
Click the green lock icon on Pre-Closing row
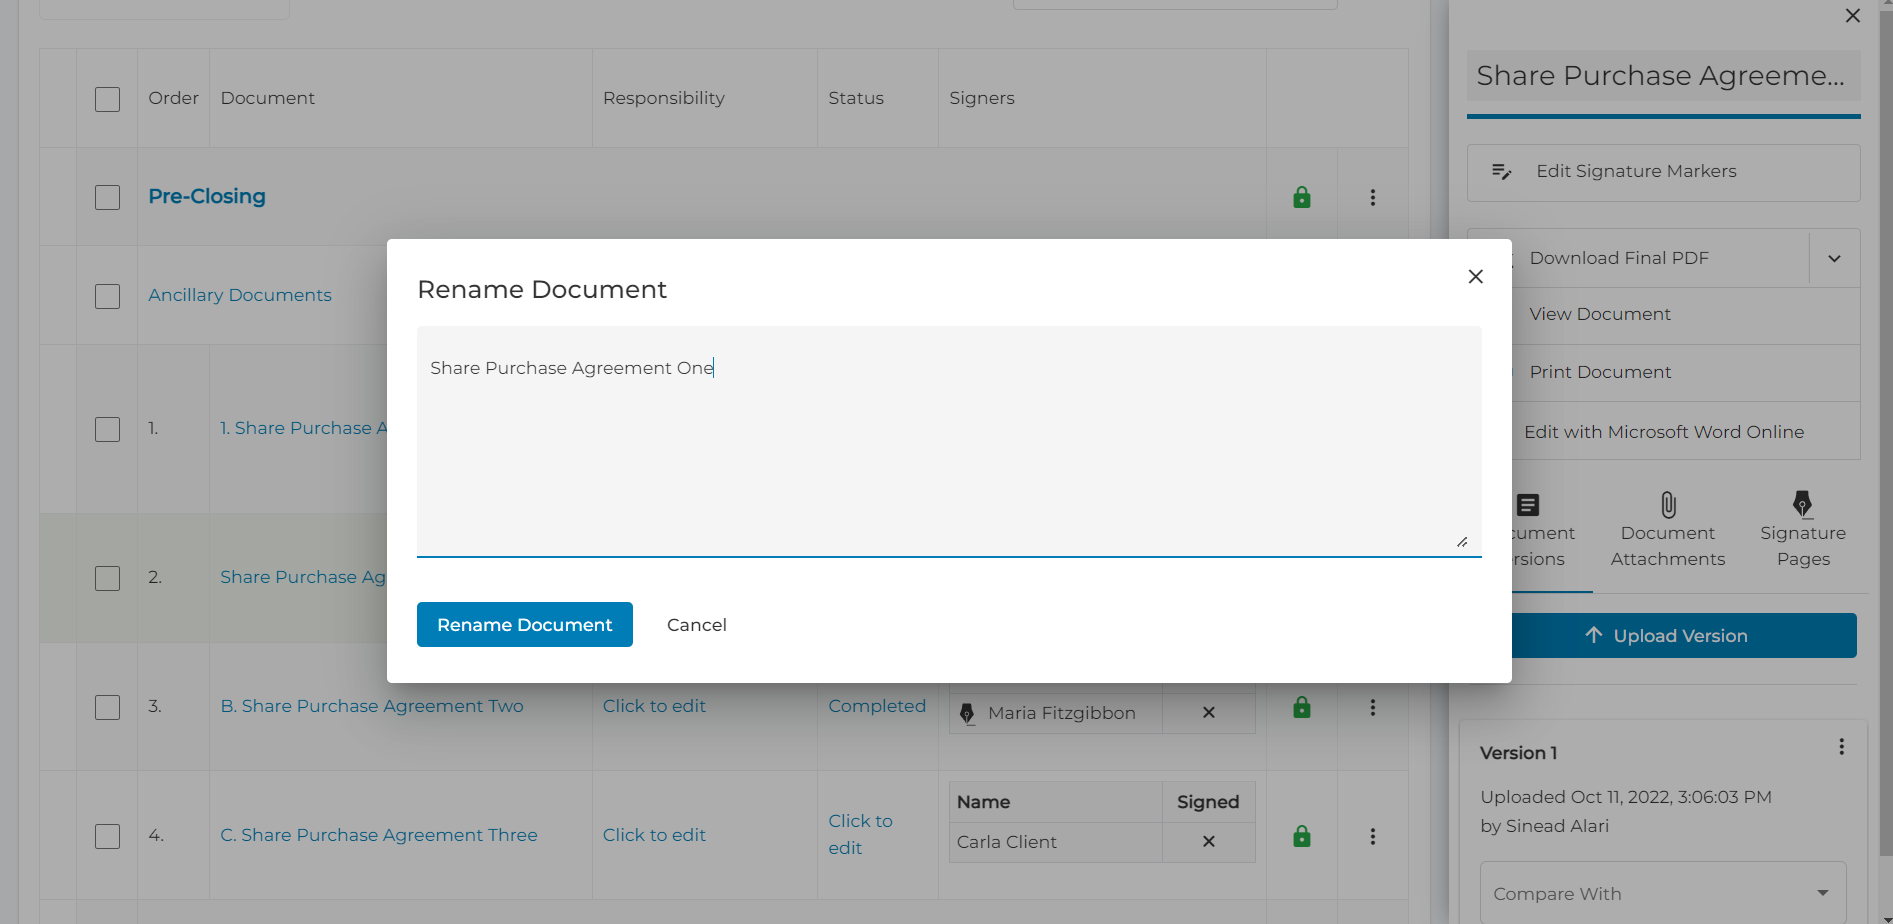[1301, 197]
